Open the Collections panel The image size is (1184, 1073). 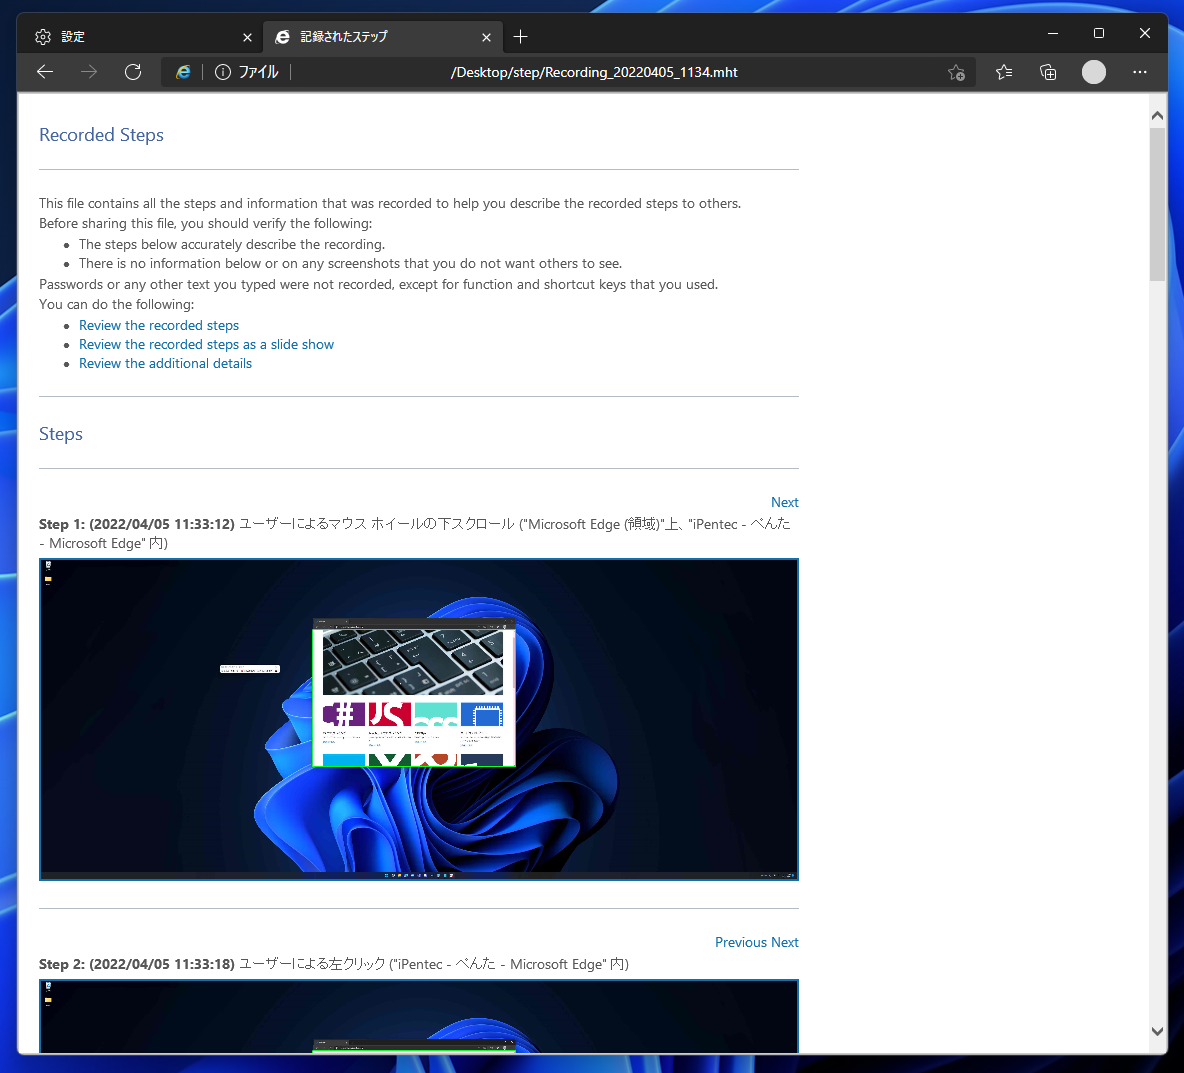tap(1048, 72)
